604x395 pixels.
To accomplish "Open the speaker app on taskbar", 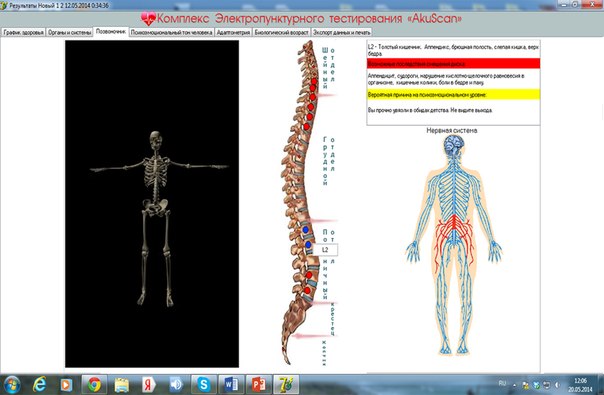I will coord(176,385).
